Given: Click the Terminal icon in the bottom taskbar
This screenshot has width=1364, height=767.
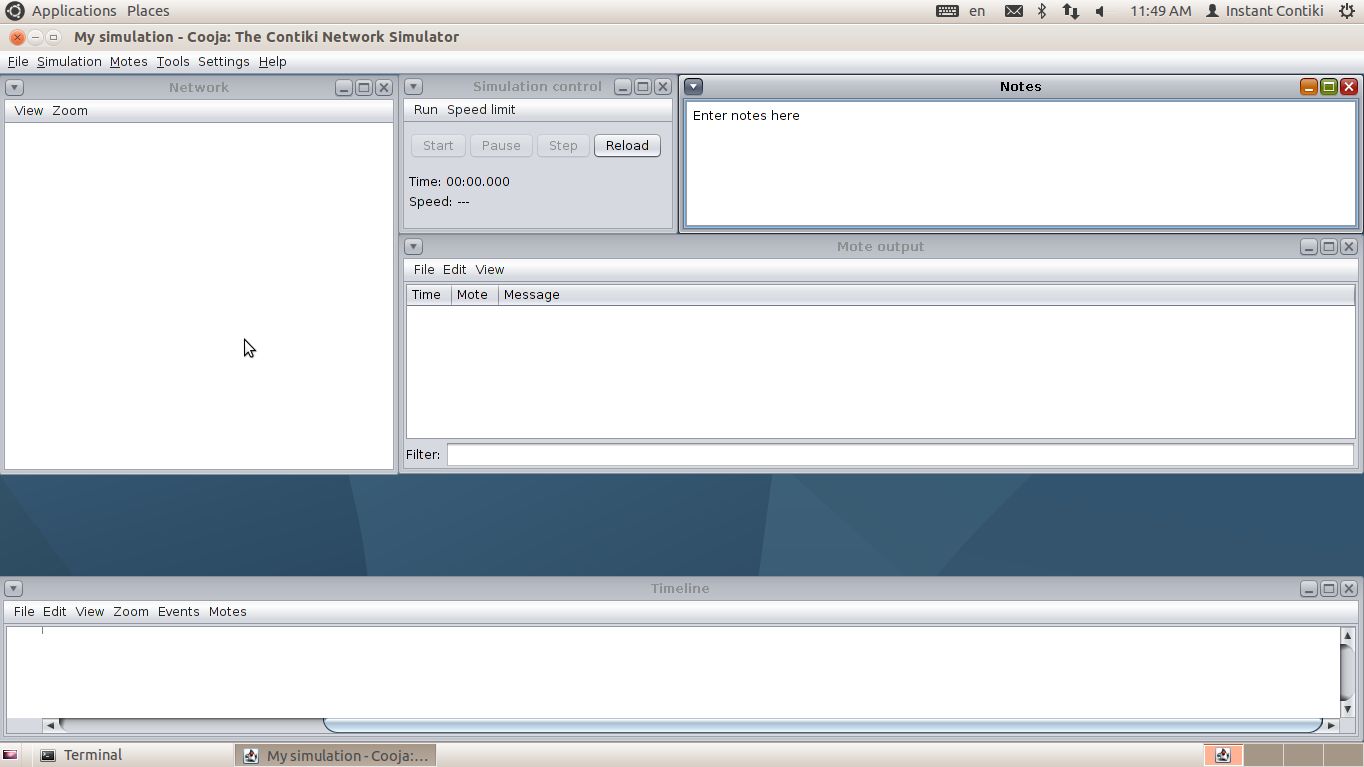Looking at the screenshot, I should click(x=48, y=755).
